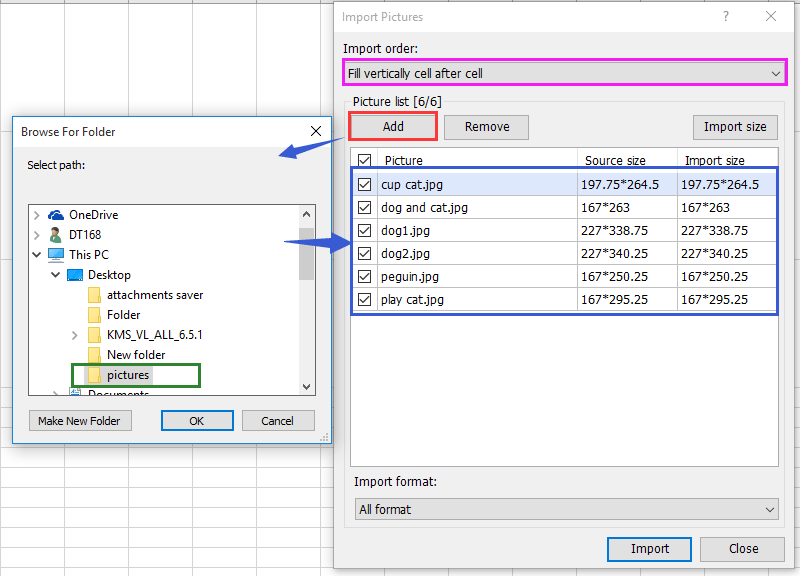Toggle the select-all checkbox above Picture column
The image size is (800, 576).
point(365,161)
